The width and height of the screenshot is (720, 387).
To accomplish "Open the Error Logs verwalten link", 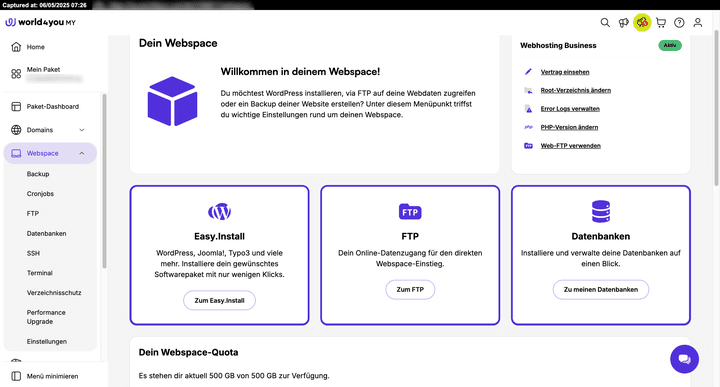I will tap(570, 109).
